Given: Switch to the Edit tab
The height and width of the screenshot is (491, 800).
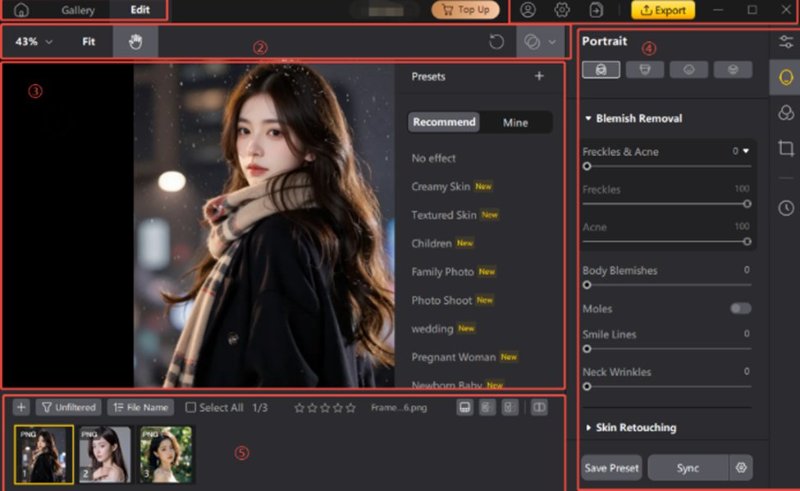Looking at the screenshot, I should (x=140, y=10).
